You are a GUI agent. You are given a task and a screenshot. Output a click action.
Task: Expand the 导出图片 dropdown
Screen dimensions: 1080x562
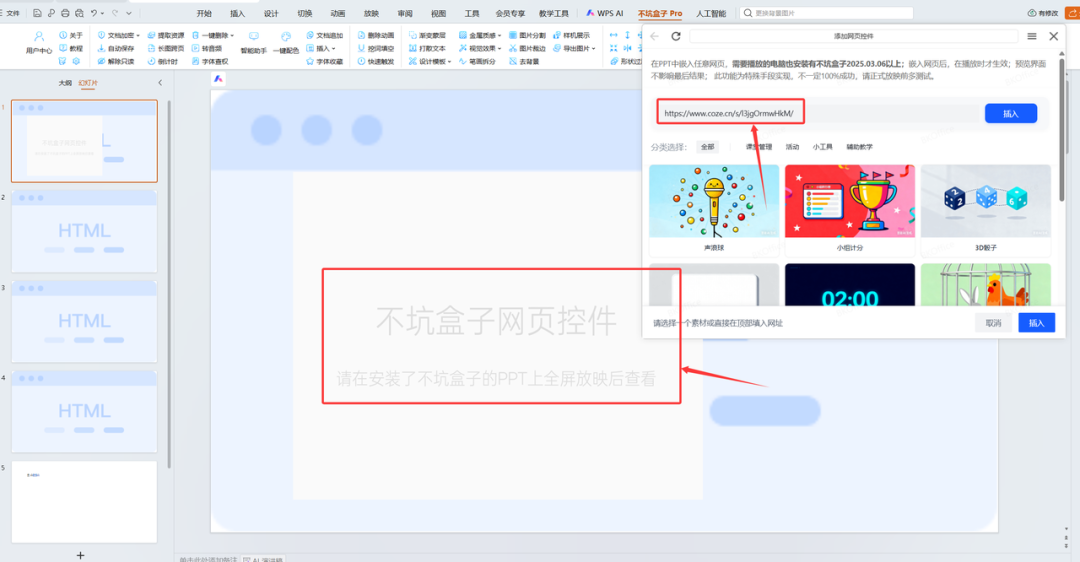click(594, 48)
